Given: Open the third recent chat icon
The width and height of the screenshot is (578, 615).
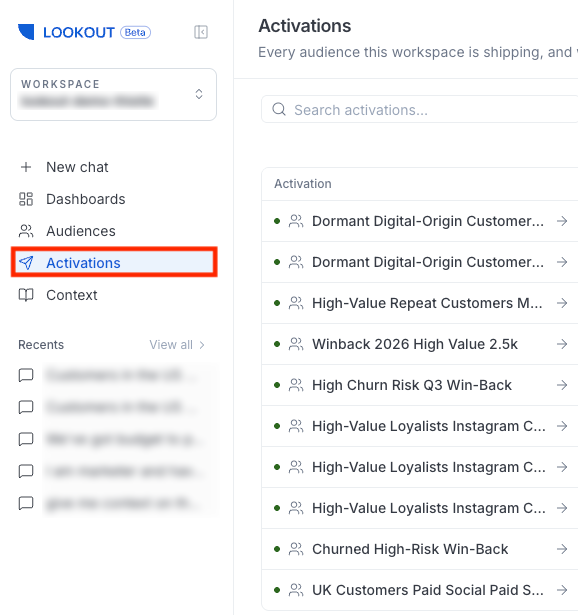Looking at the screenshot, I should (x=26, y=439).
